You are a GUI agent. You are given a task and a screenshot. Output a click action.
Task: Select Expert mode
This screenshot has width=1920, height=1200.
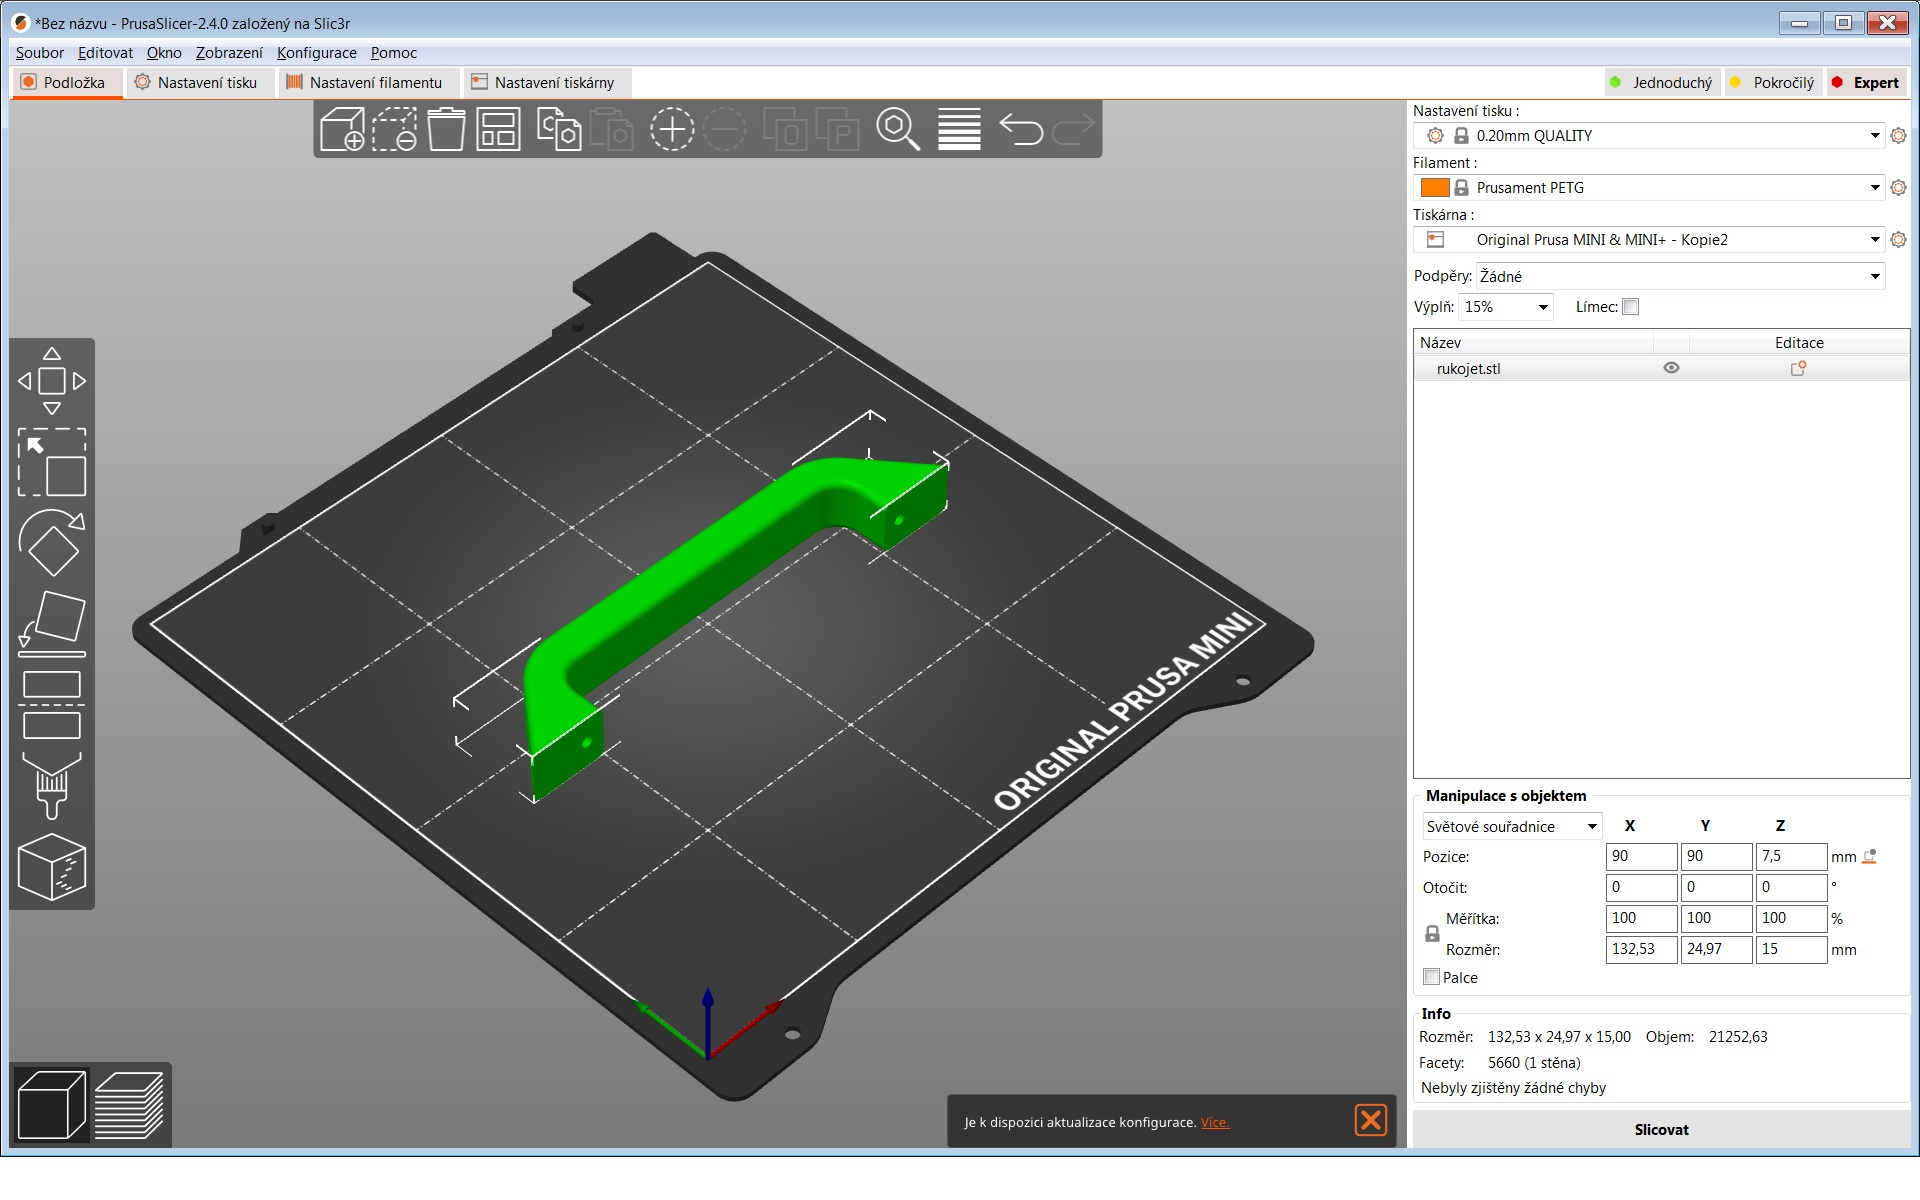[x=1866, y=83]
